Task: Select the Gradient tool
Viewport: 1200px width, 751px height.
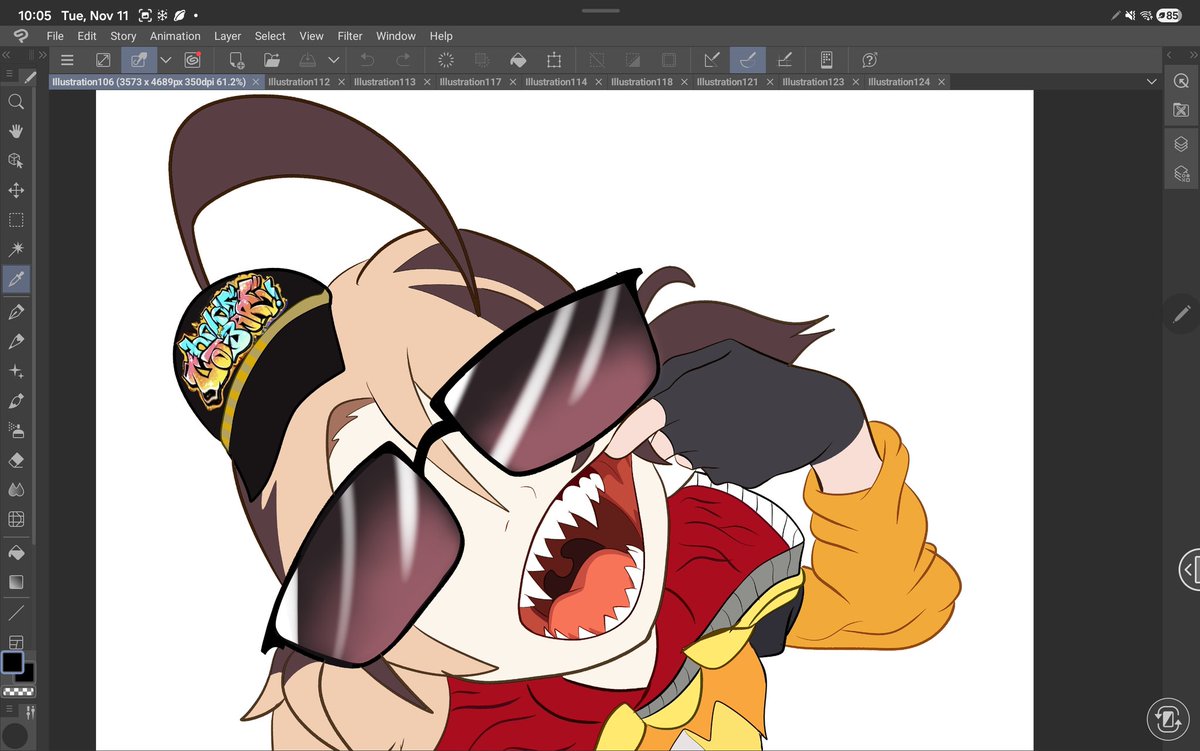Action: pos(16,582)
